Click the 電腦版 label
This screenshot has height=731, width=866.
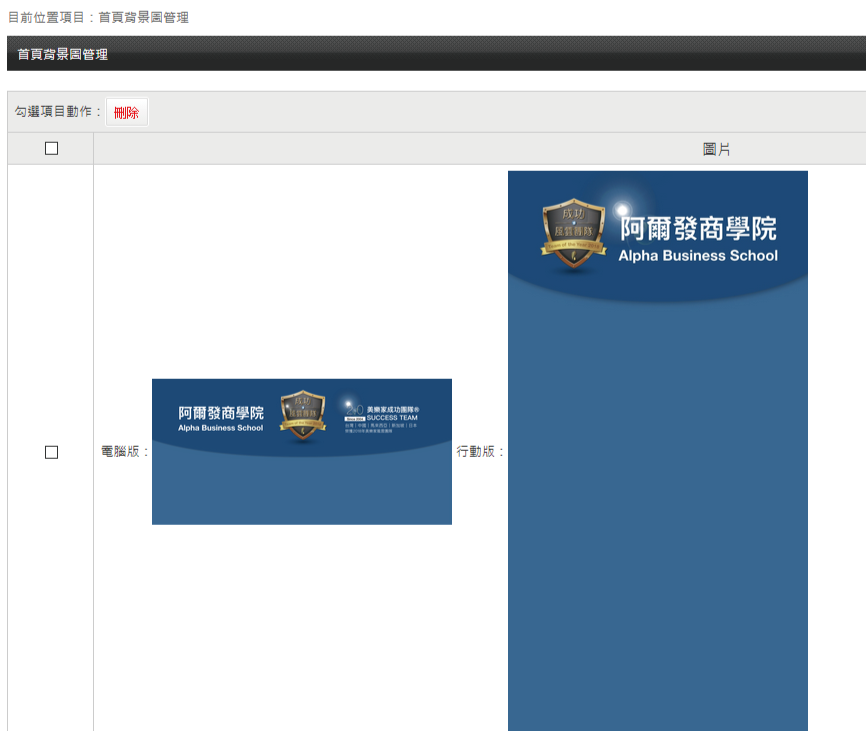coord(125,452)
